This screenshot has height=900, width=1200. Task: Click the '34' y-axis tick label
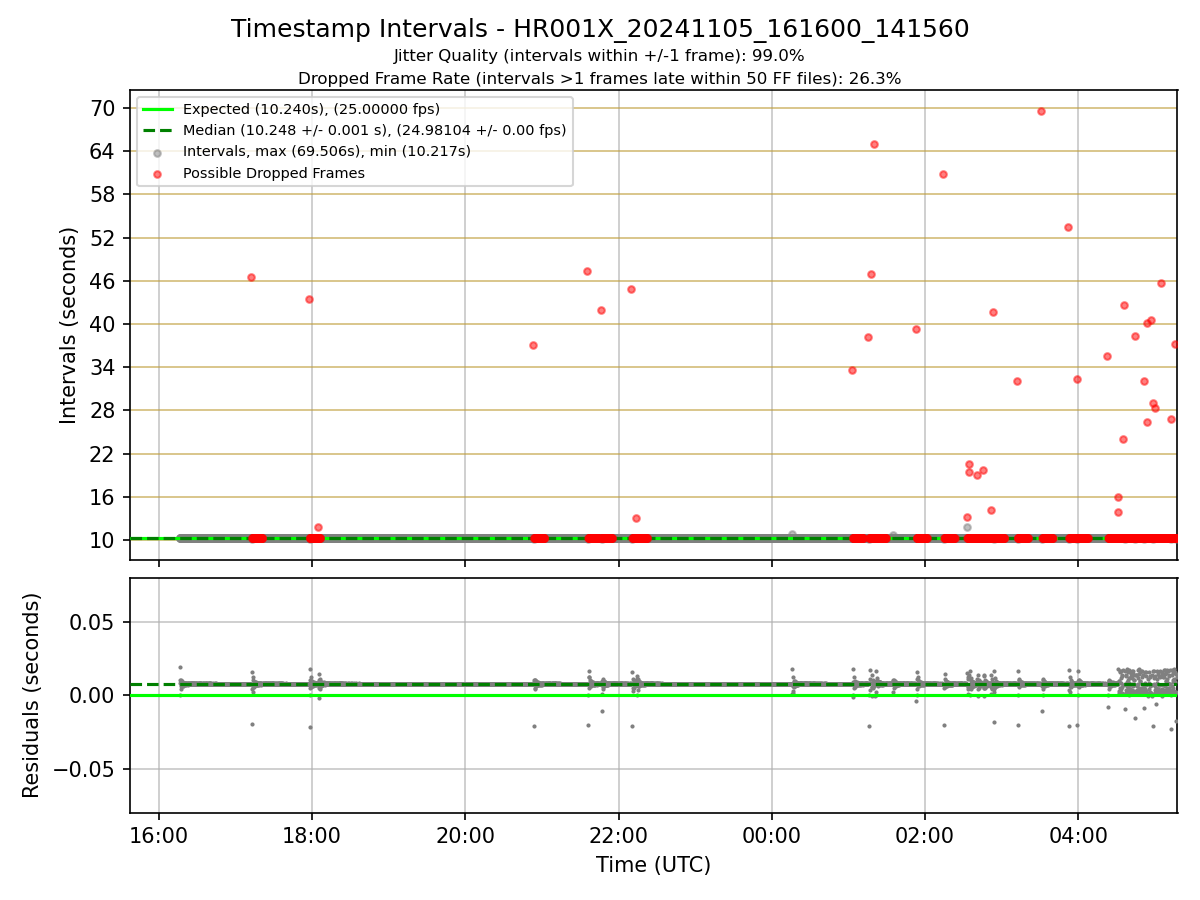104,367
